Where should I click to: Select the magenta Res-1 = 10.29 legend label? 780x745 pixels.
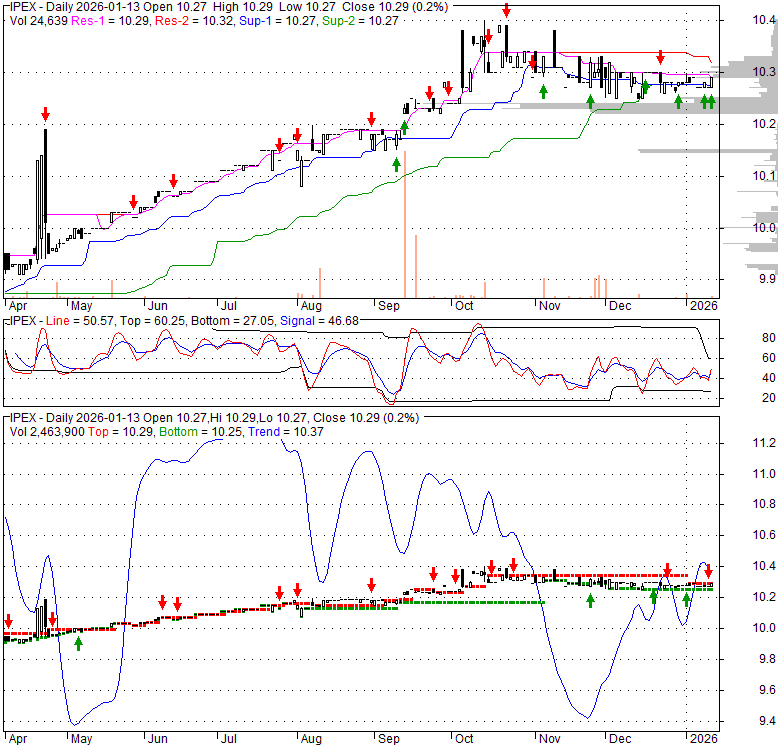[x=109, y=22]
